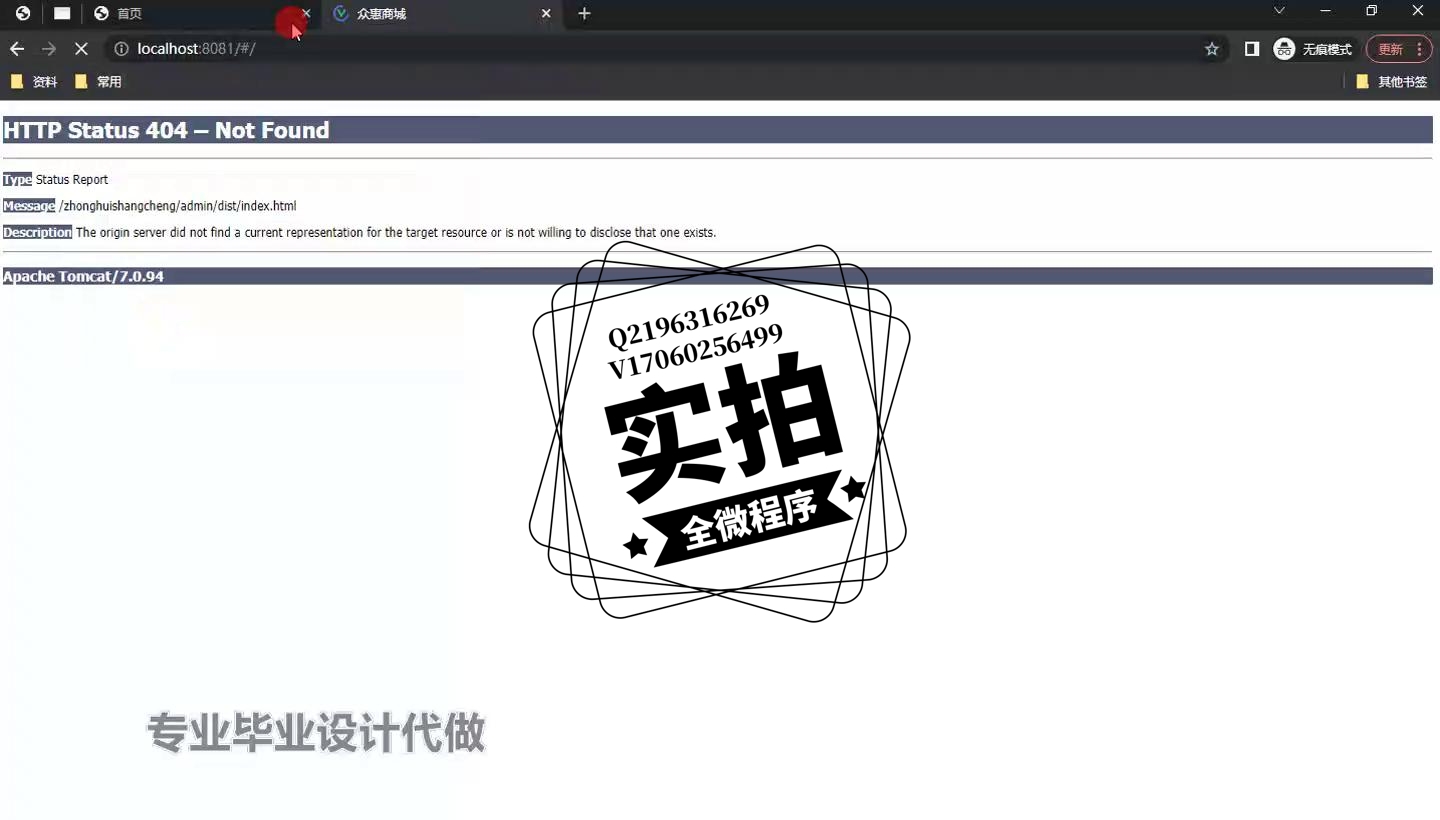Switch to the 众惠商城 tab
Viewport: 1440px width, 820px height.
443,13
